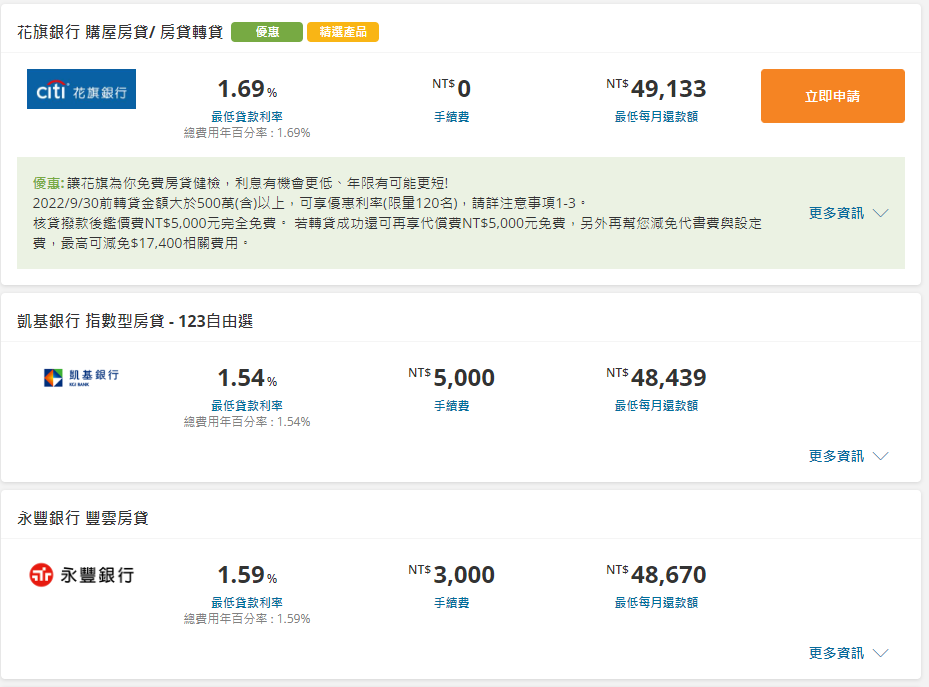
Task: Click the NT$49,133 monthly payment
Action: pyautogui.click(x=656, y=89)
